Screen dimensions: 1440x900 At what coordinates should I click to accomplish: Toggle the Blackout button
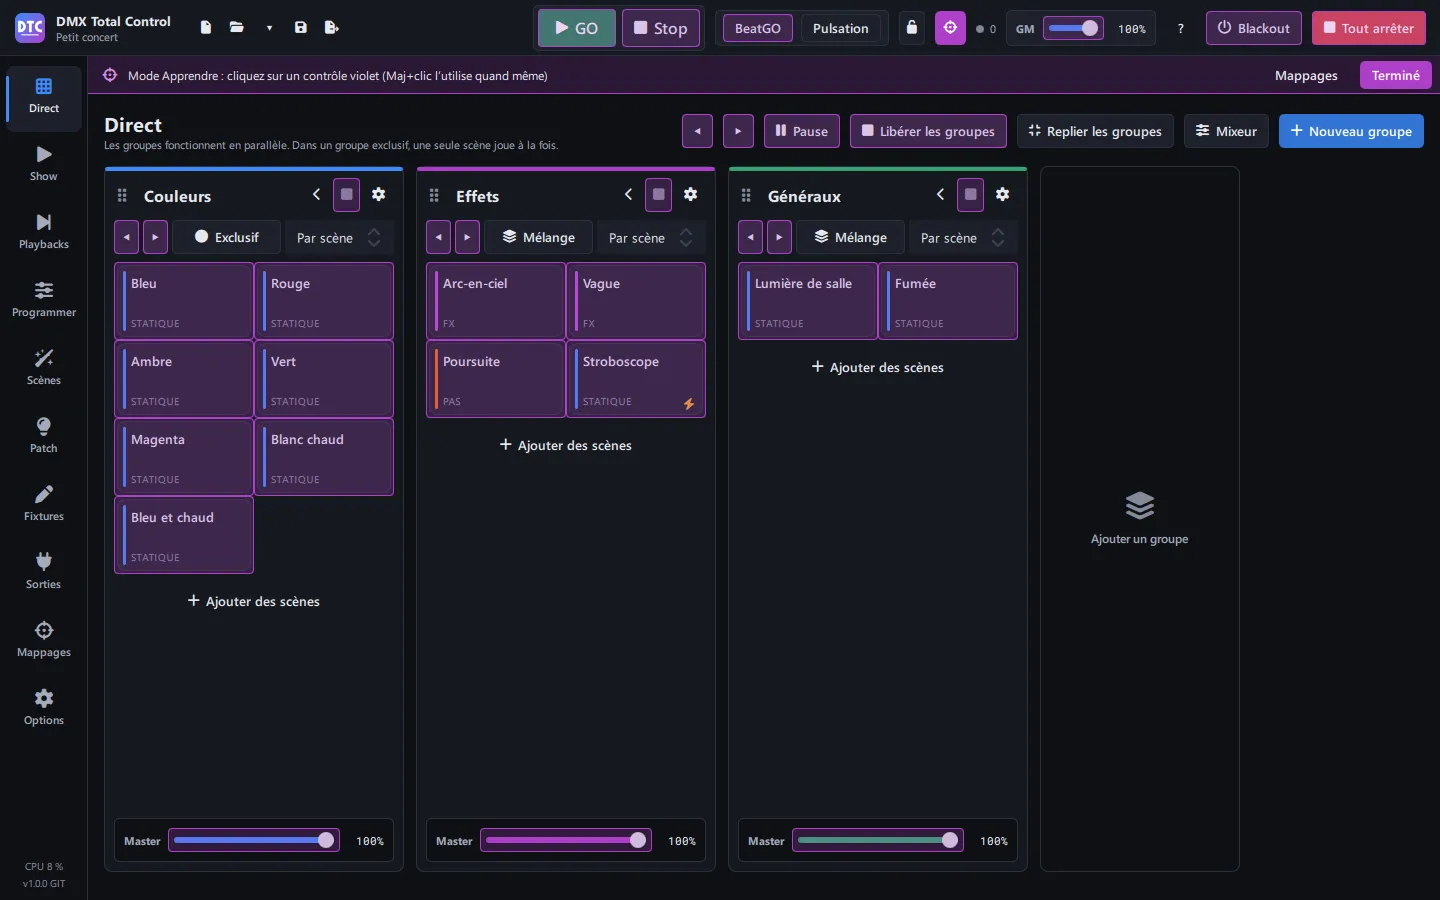[x=1254, y=28]
